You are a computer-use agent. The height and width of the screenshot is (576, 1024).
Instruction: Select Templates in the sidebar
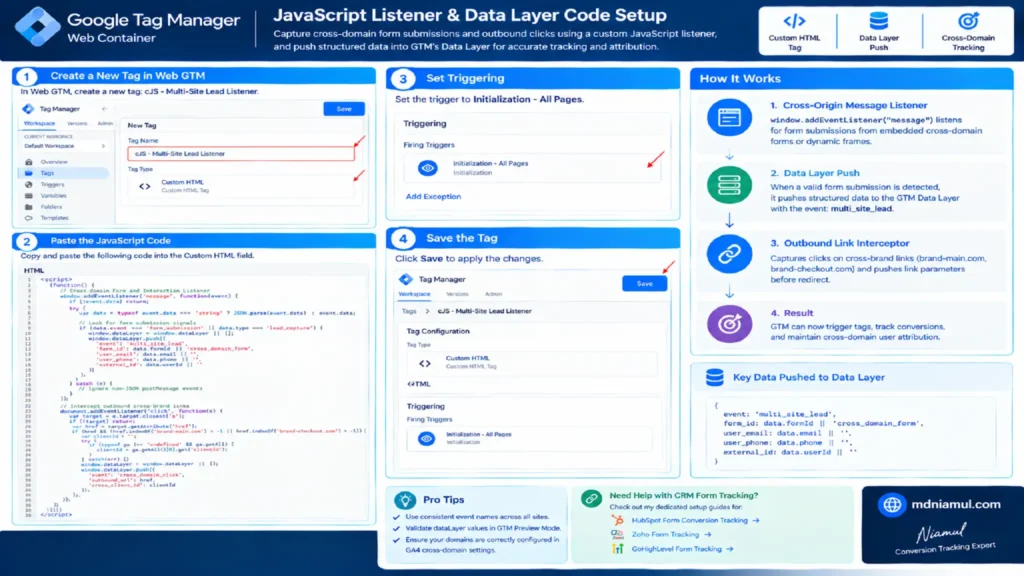pyautogui.click(x=54, y=218)
